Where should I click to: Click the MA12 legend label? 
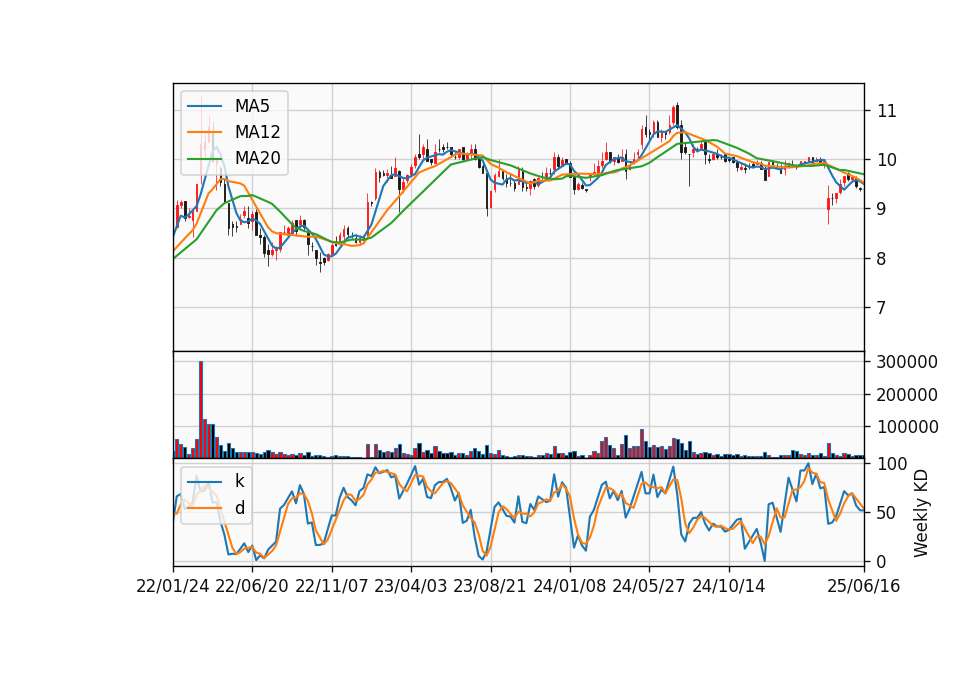257,132
